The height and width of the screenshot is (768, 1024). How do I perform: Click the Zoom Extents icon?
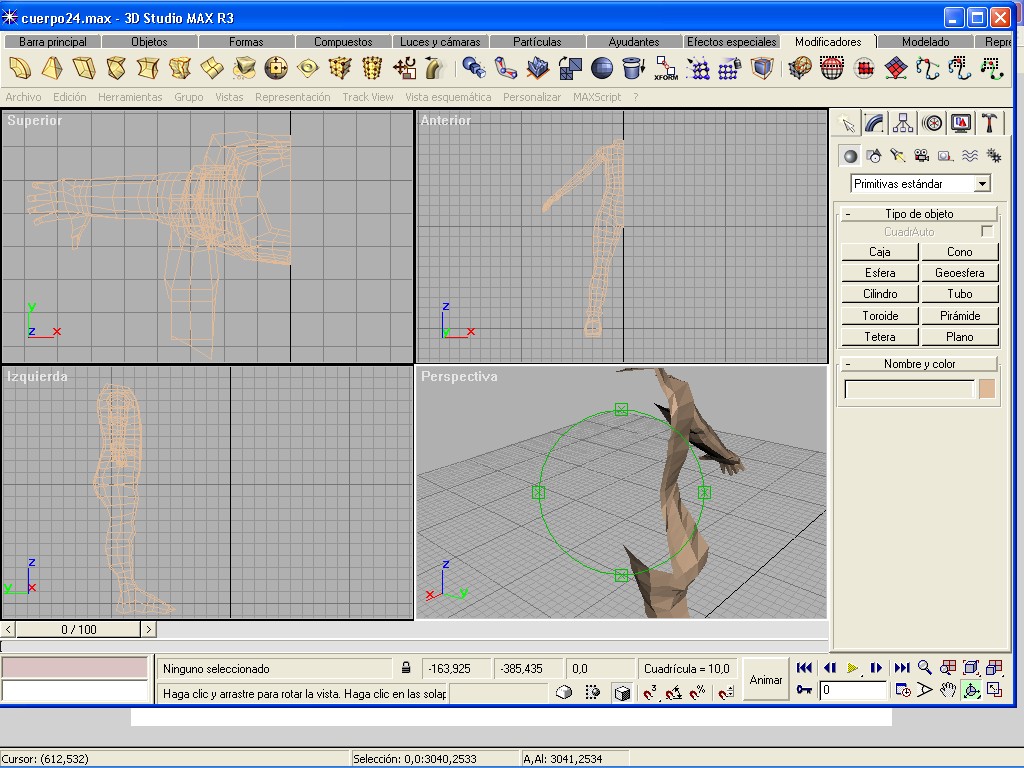[971, 667]
